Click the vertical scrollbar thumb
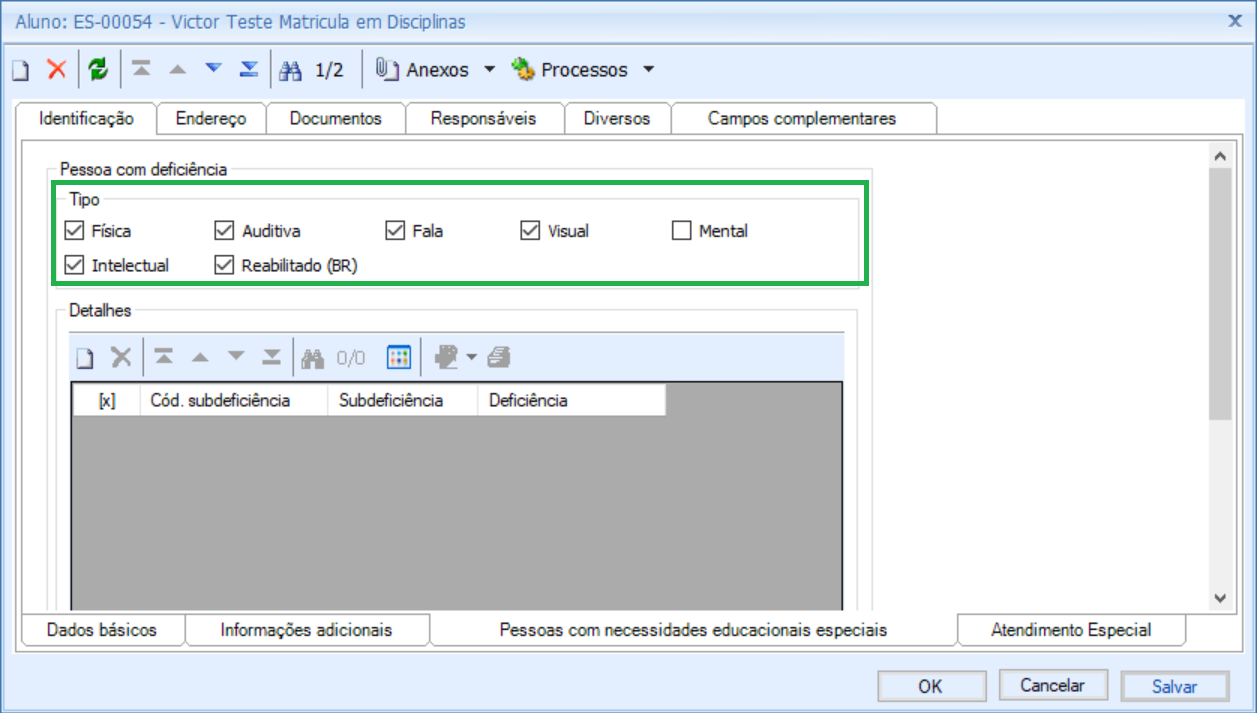1257x713 pixels. pos(1219,294)
